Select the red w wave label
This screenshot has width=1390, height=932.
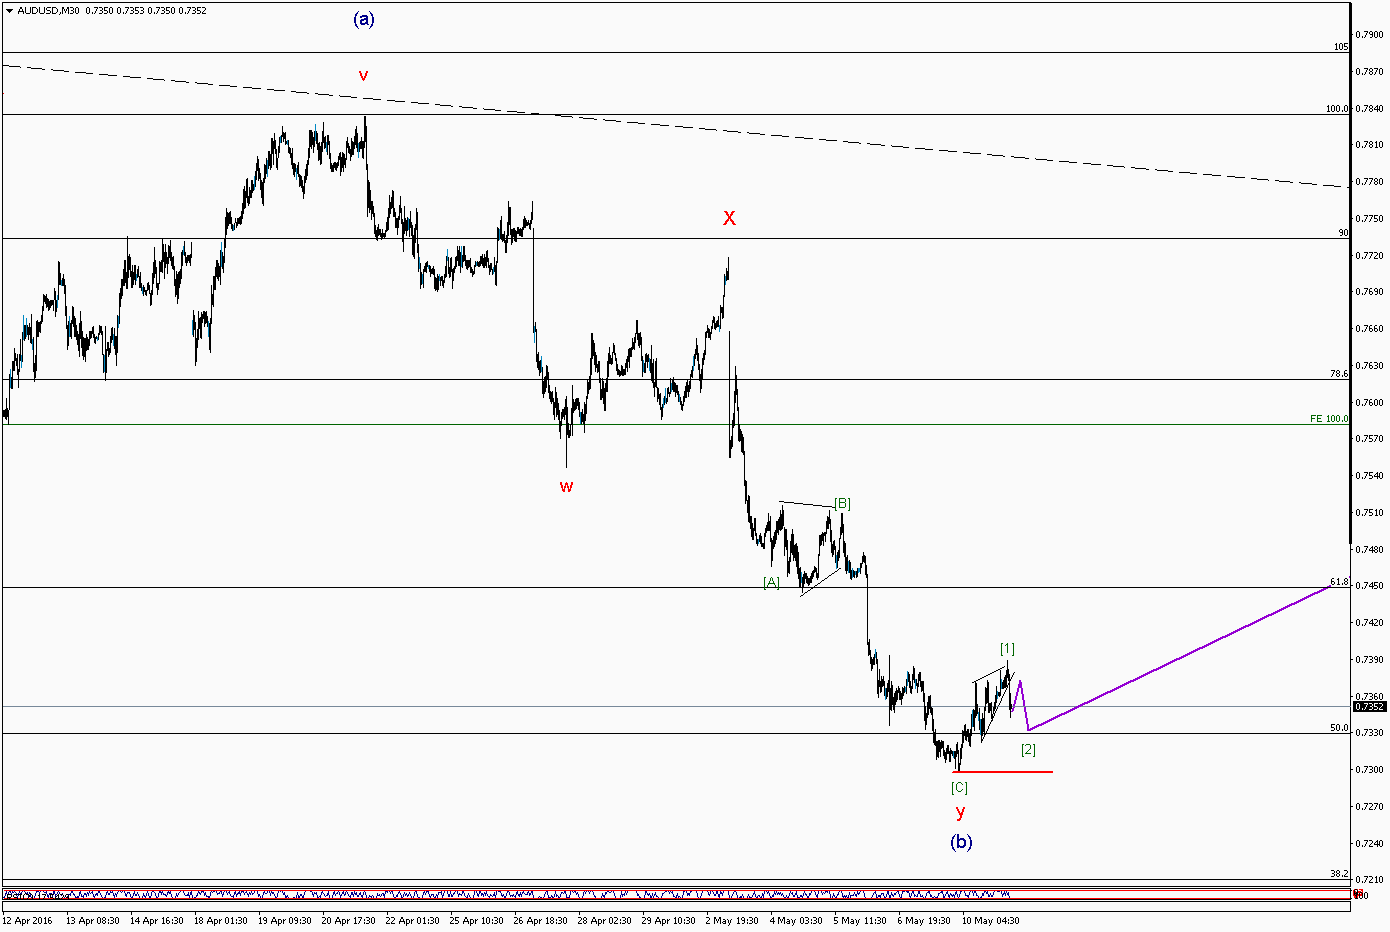pos(566,487)
